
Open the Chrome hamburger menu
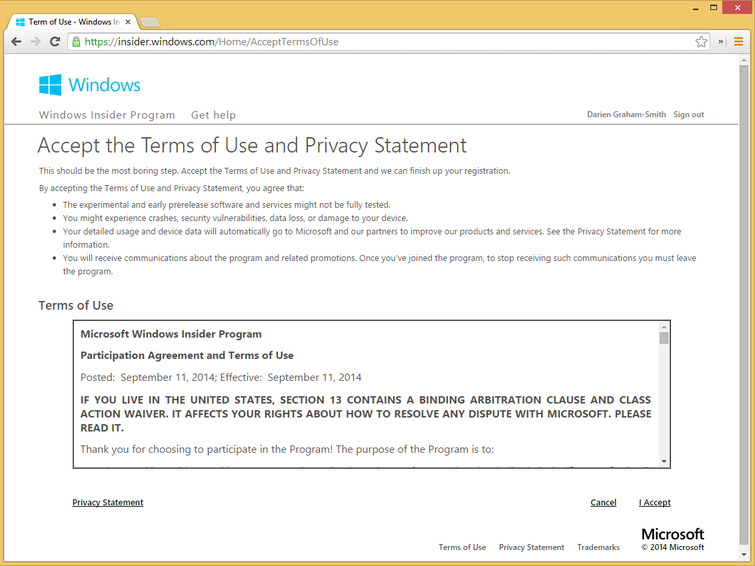click(x=738, y=42)
